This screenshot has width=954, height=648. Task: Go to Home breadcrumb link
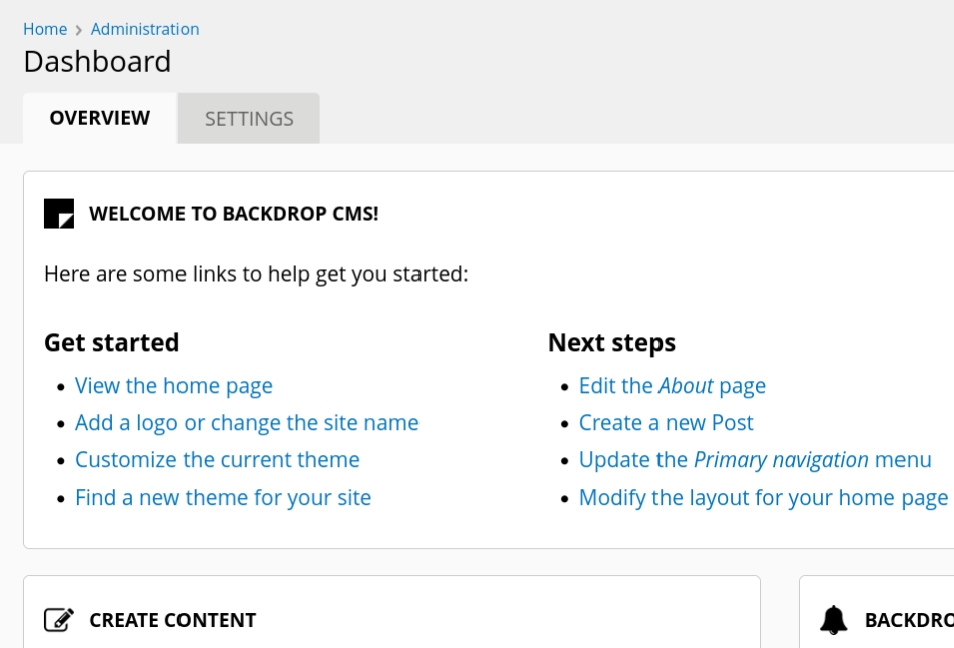(45, 29)
